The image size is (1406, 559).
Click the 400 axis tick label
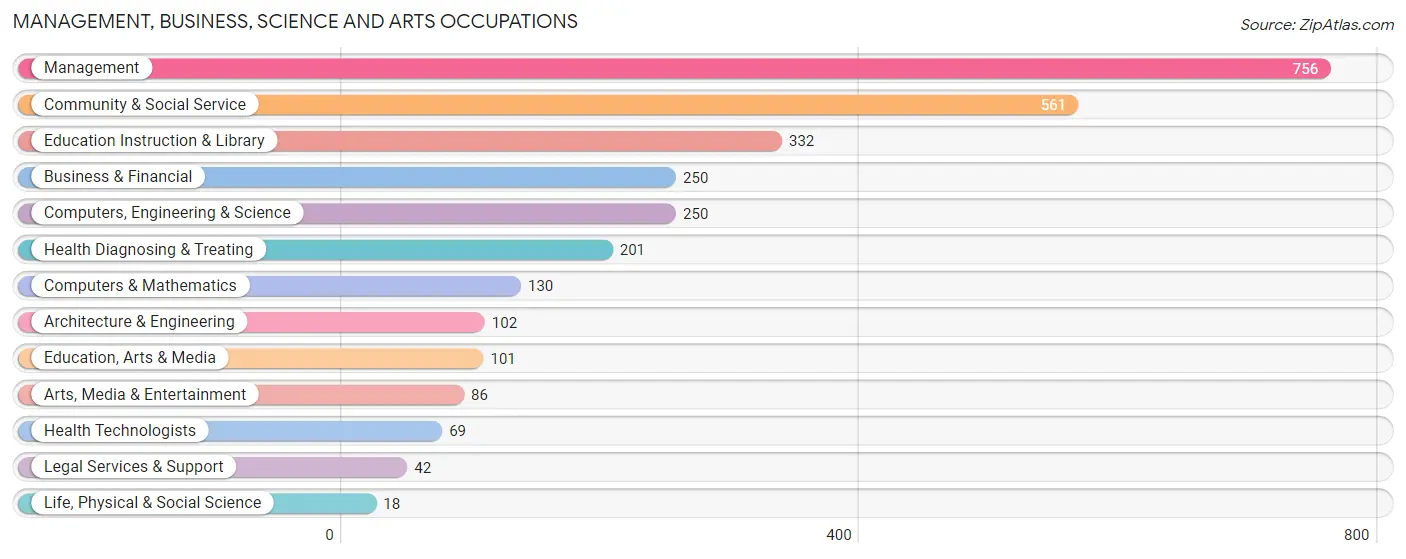click(x=839, y=535)
